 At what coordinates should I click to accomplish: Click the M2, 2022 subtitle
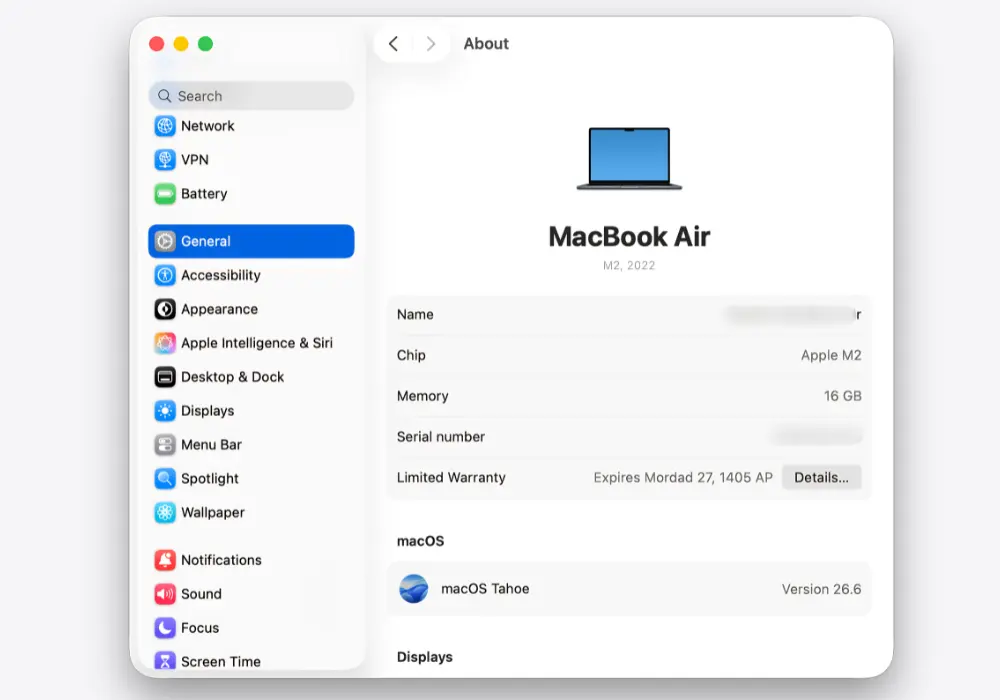(x=629, y=265)
